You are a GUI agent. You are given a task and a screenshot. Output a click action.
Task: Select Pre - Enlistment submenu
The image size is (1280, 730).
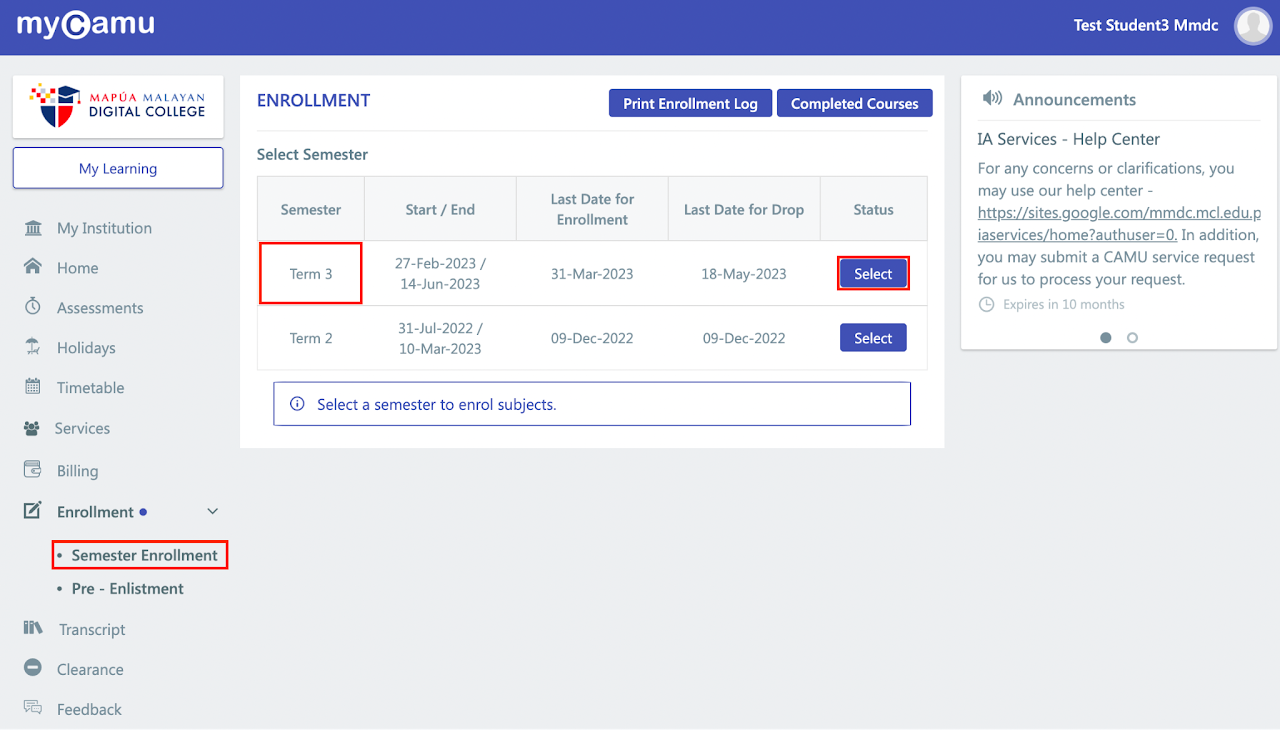click(127, 589)
